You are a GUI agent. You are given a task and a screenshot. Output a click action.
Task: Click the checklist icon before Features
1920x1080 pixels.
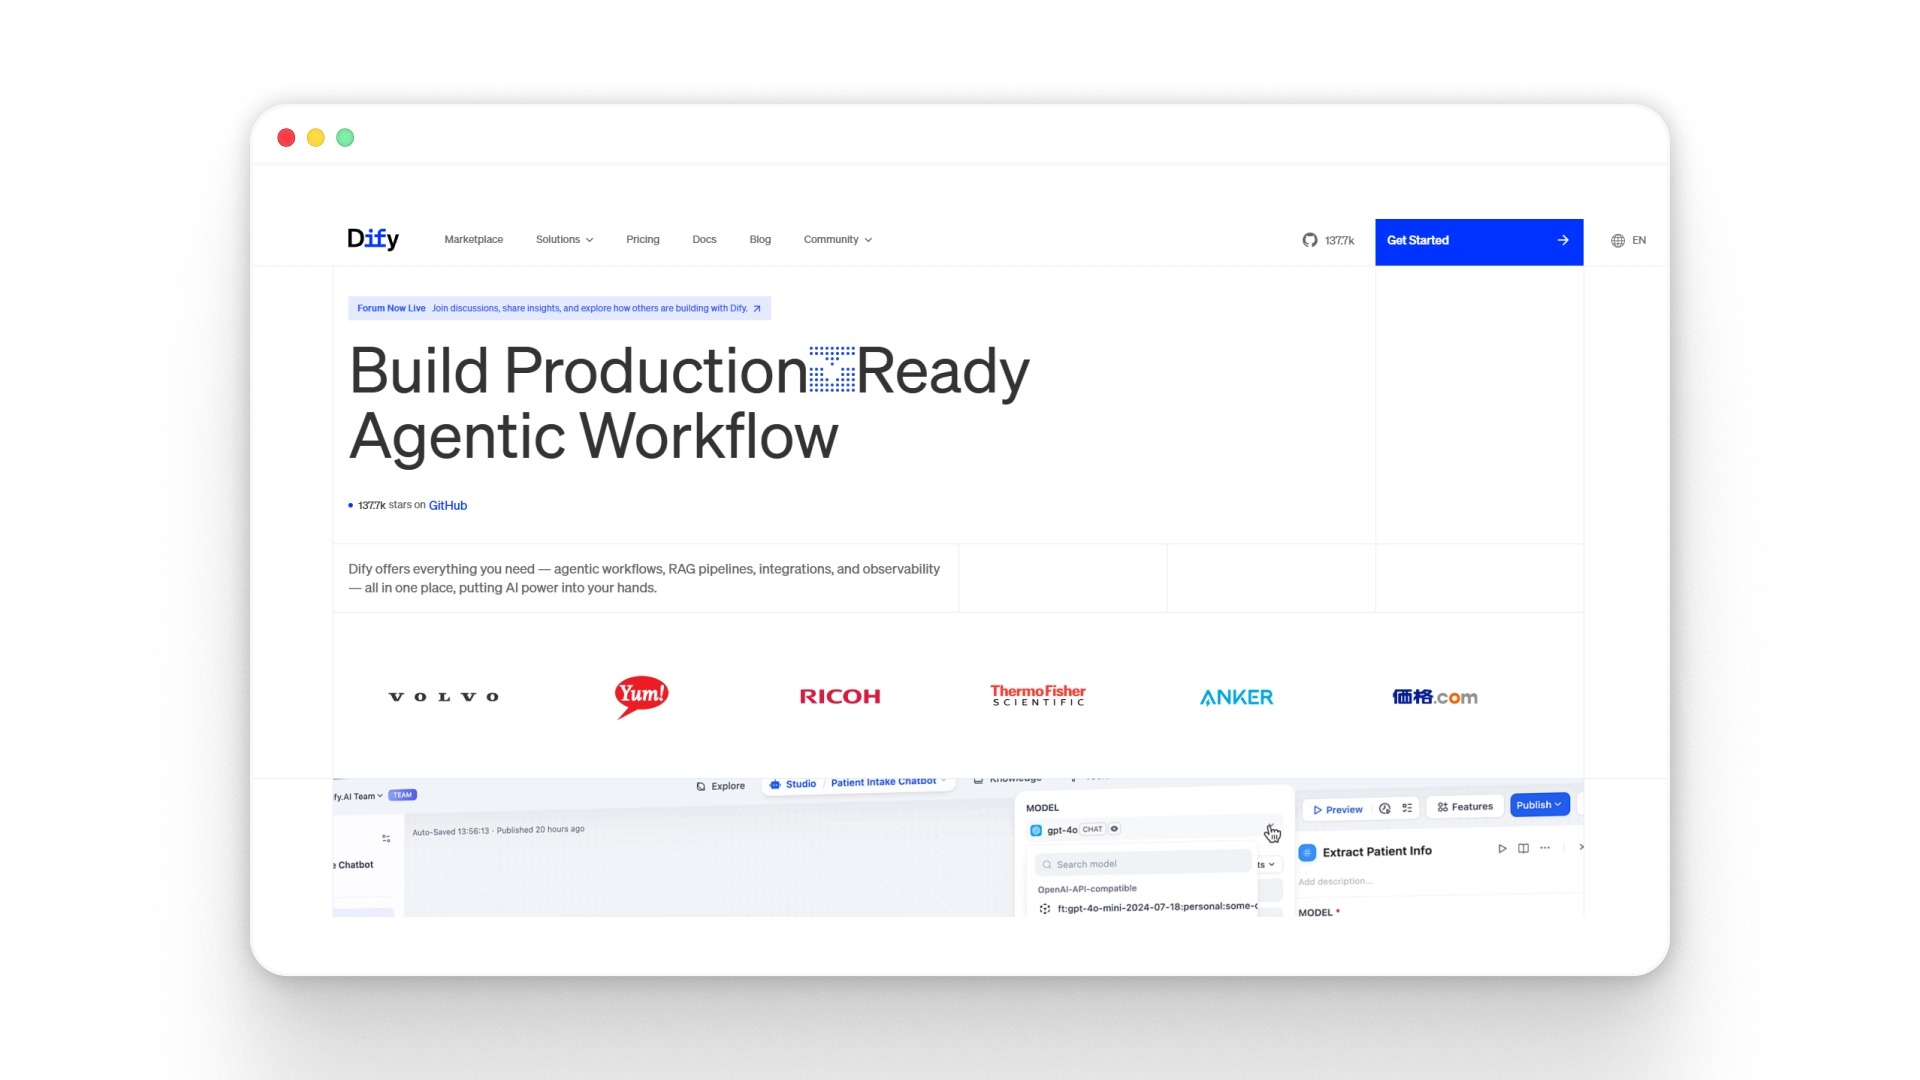click(1407, 808)
